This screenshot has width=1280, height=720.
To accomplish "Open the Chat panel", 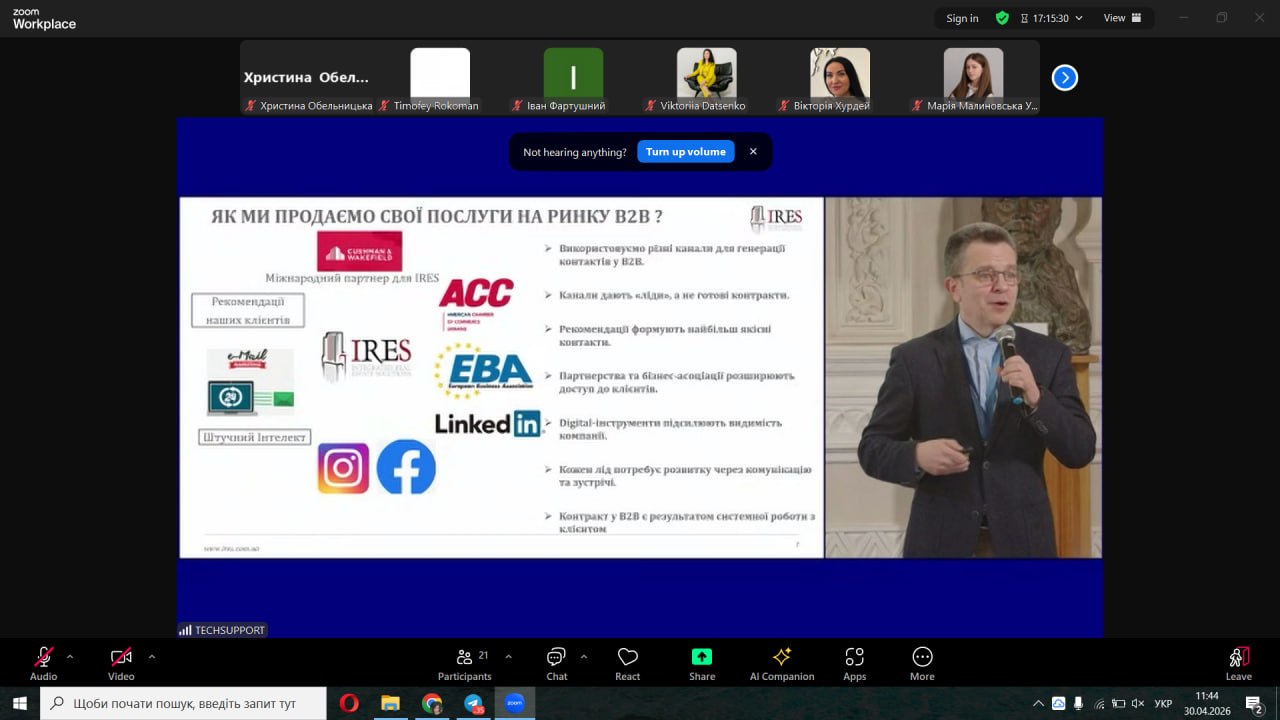I will tap(557, 663).
